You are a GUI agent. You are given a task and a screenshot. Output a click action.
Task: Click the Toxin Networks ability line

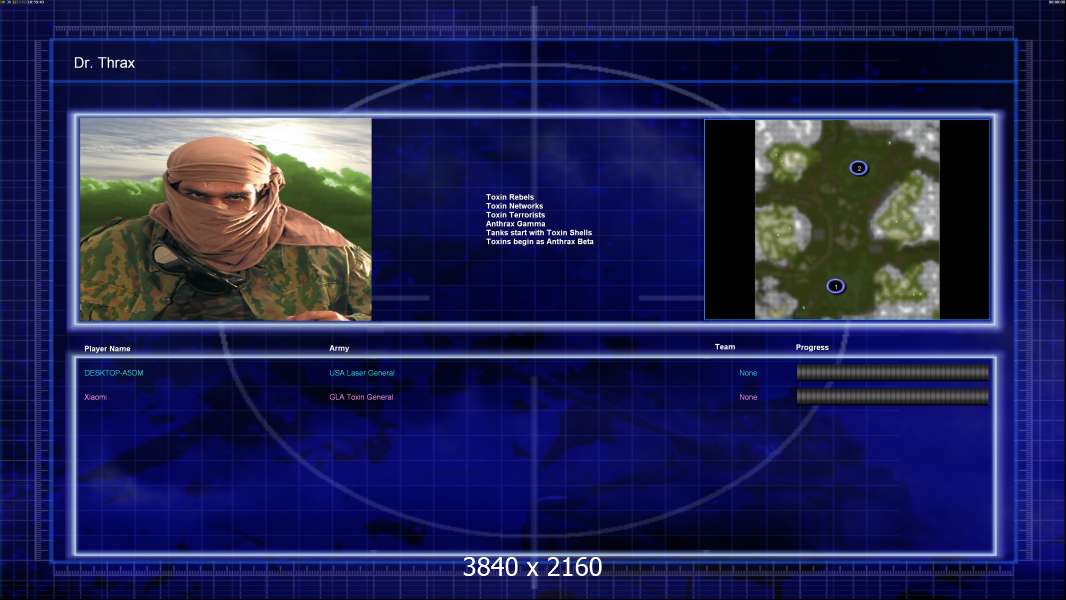[515, 206]
